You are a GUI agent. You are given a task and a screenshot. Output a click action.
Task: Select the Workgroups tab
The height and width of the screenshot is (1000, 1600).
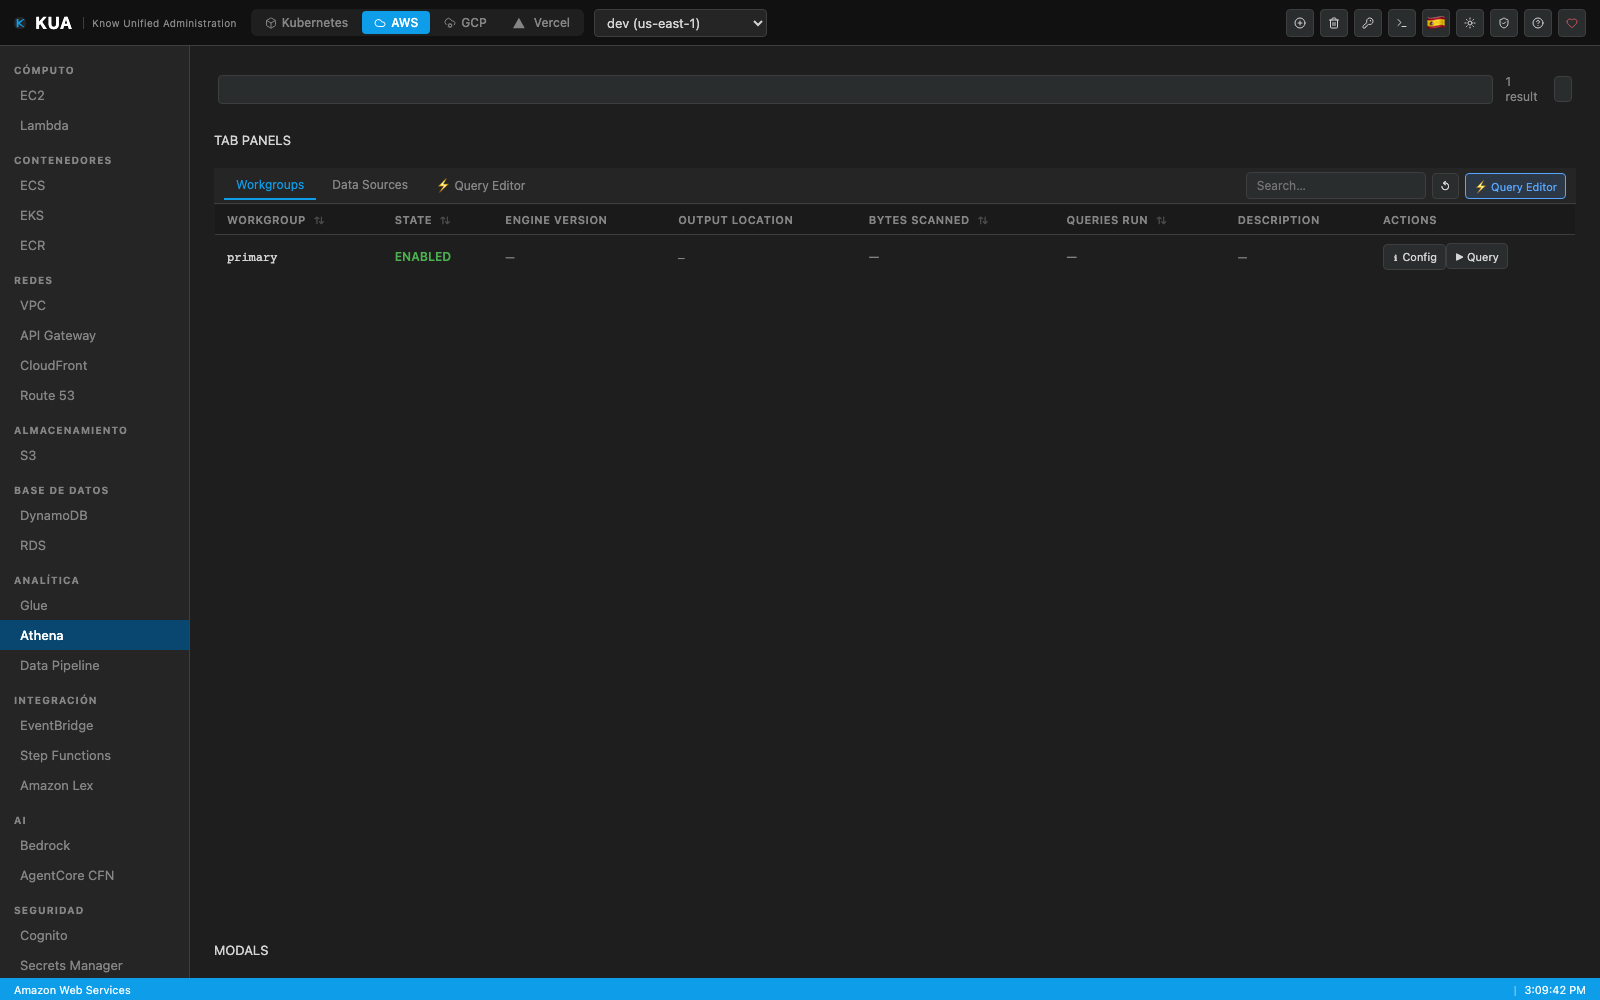coord(270,185)
